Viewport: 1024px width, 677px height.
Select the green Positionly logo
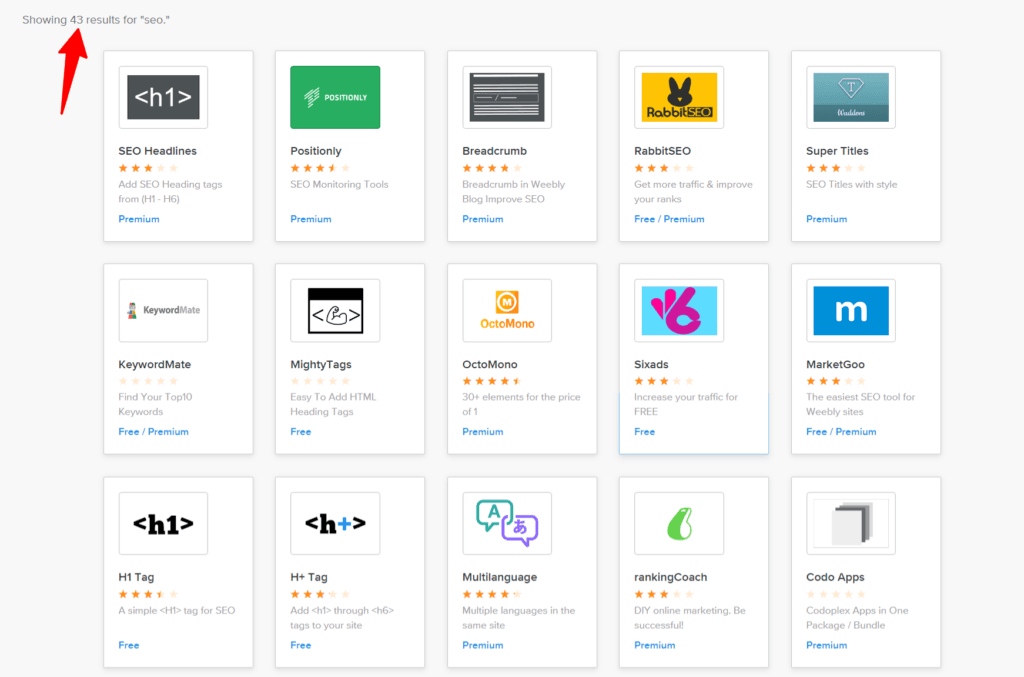(x=335, y=96)
